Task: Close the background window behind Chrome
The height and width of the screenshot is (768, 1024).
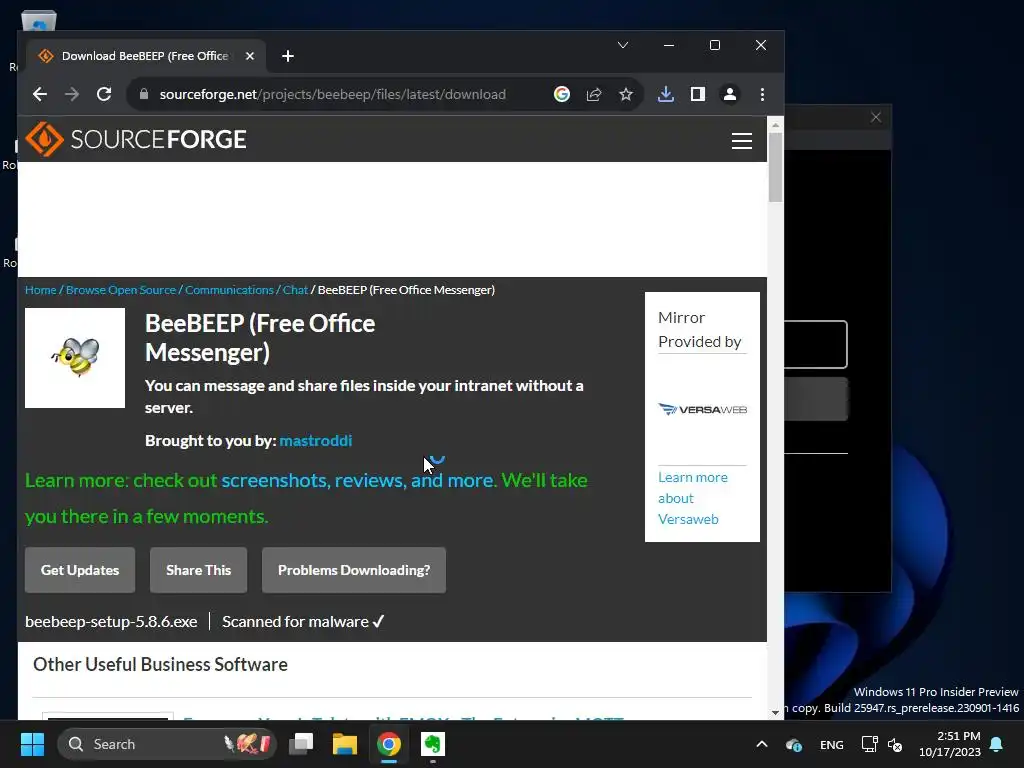Action: 876,118
